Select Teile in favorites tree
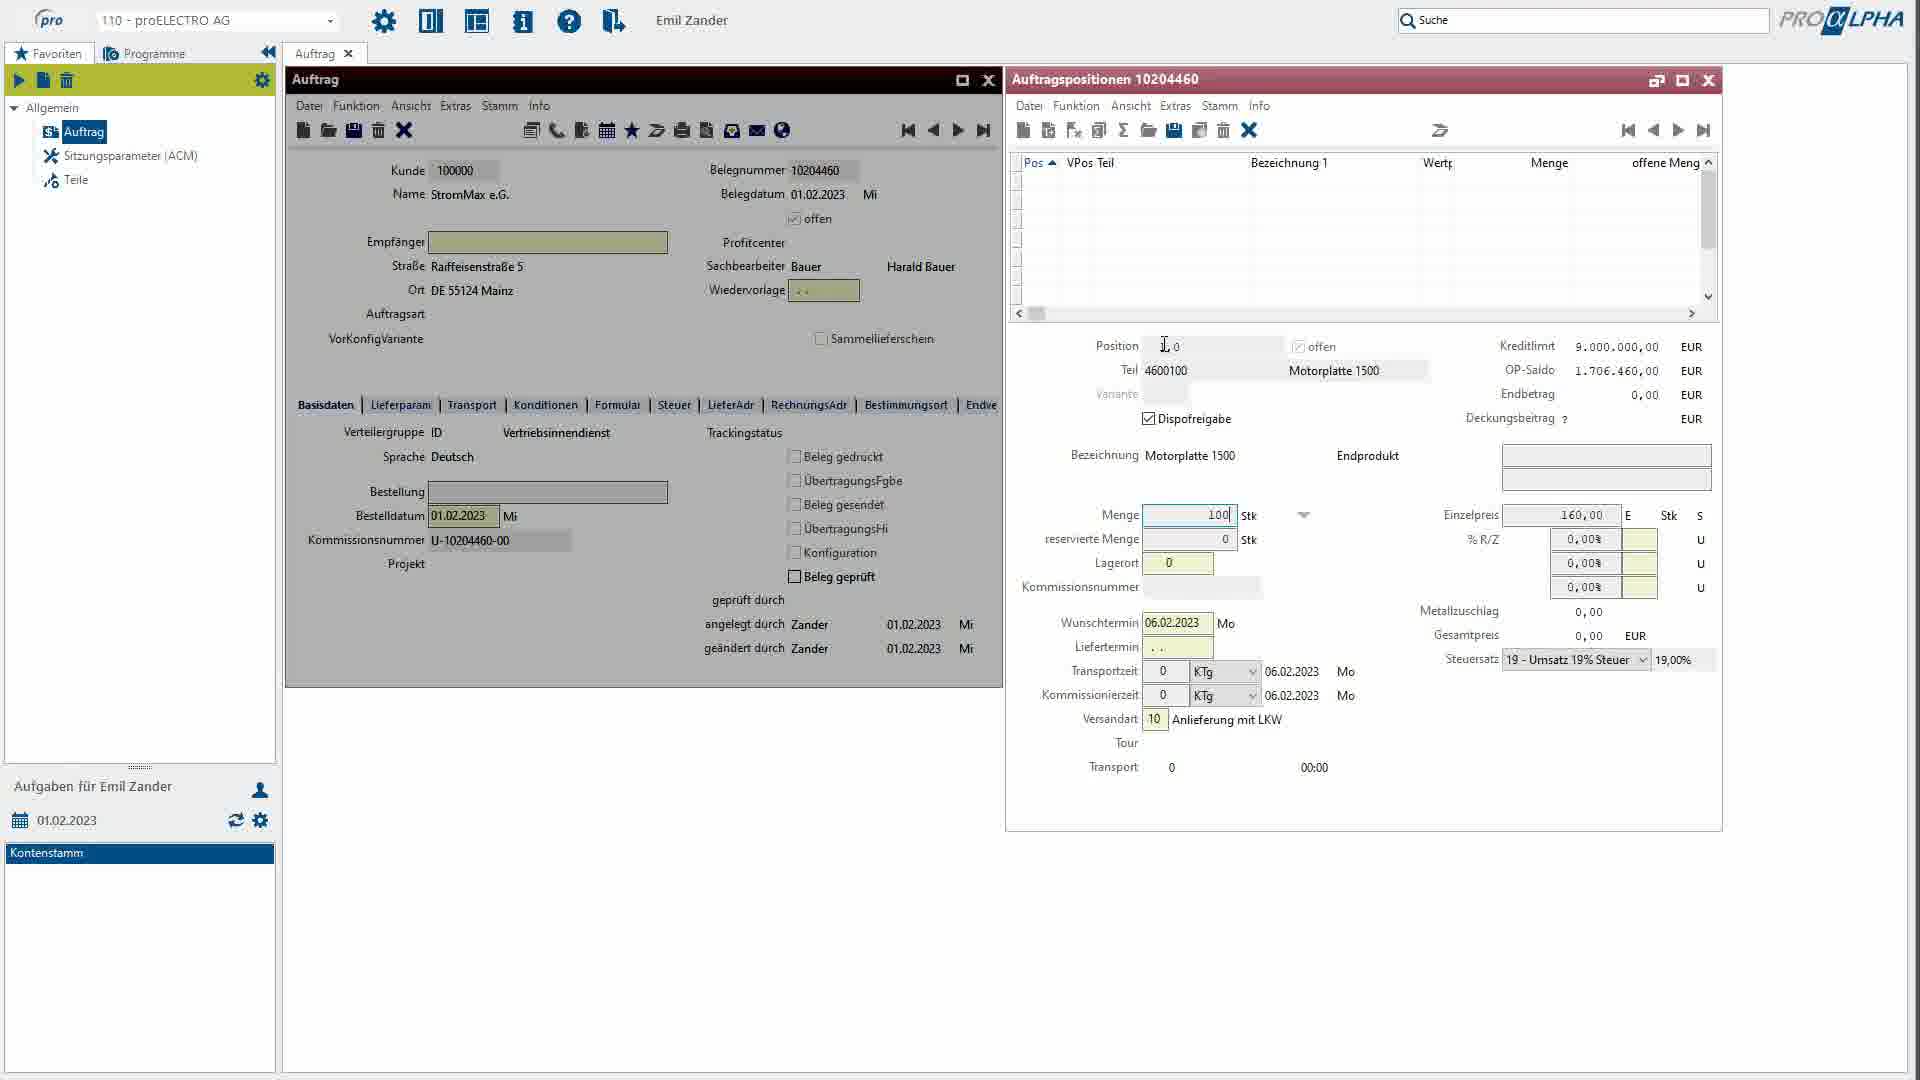Screen dimensions: 1920x1080 click(x=76, y=180)
